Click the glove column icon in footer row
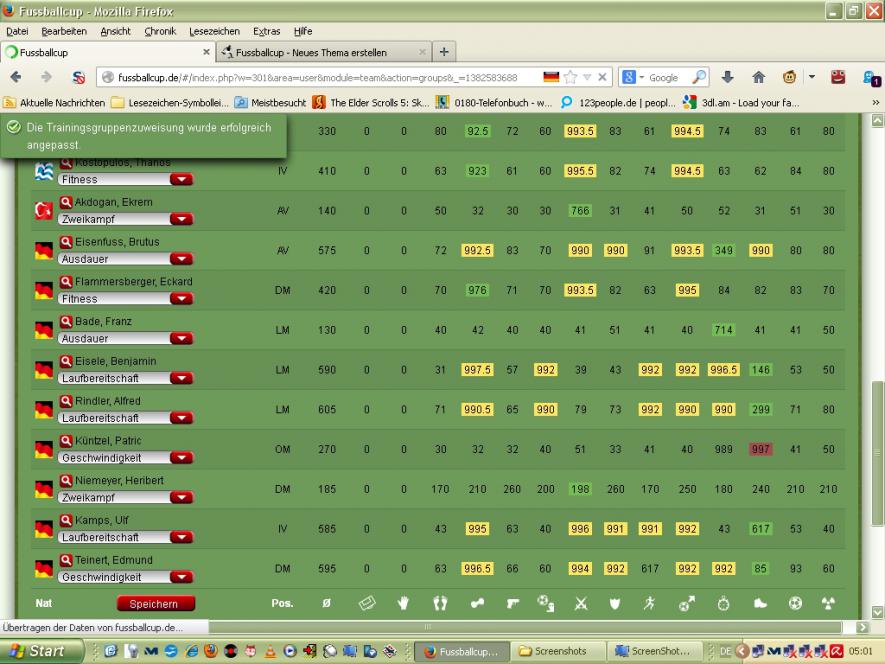The image size is (885, 664). pyautogui.click(x=404, y=603)
